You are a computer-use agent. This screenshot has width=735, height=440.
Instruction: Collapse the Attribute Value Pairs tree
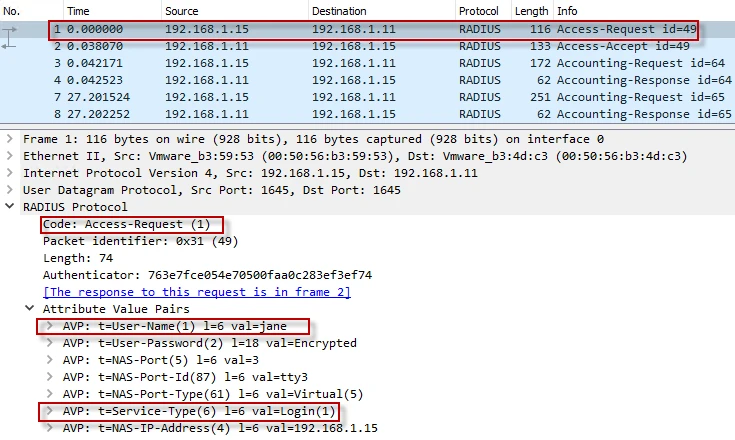tap(31, 309)
